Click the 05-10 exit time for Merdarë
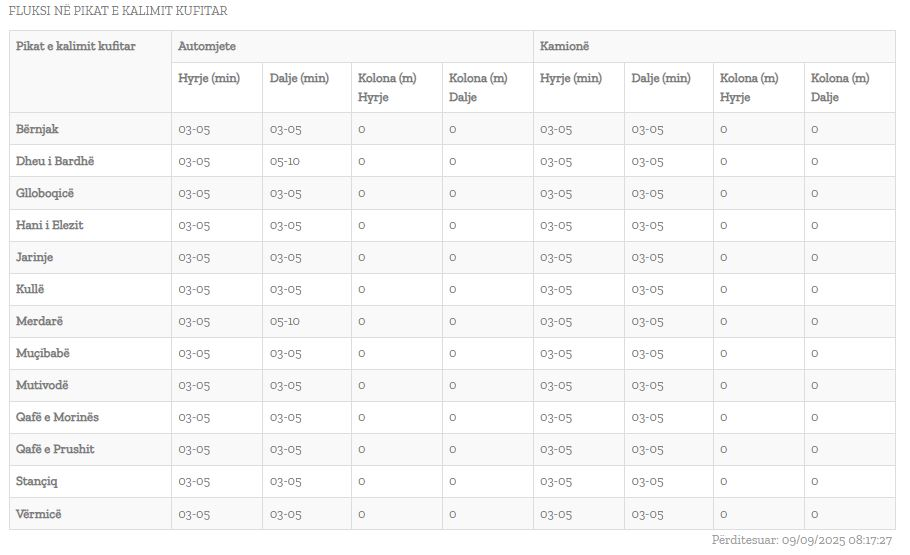Viewport: 910px width, 555px height. click(285, 321)
